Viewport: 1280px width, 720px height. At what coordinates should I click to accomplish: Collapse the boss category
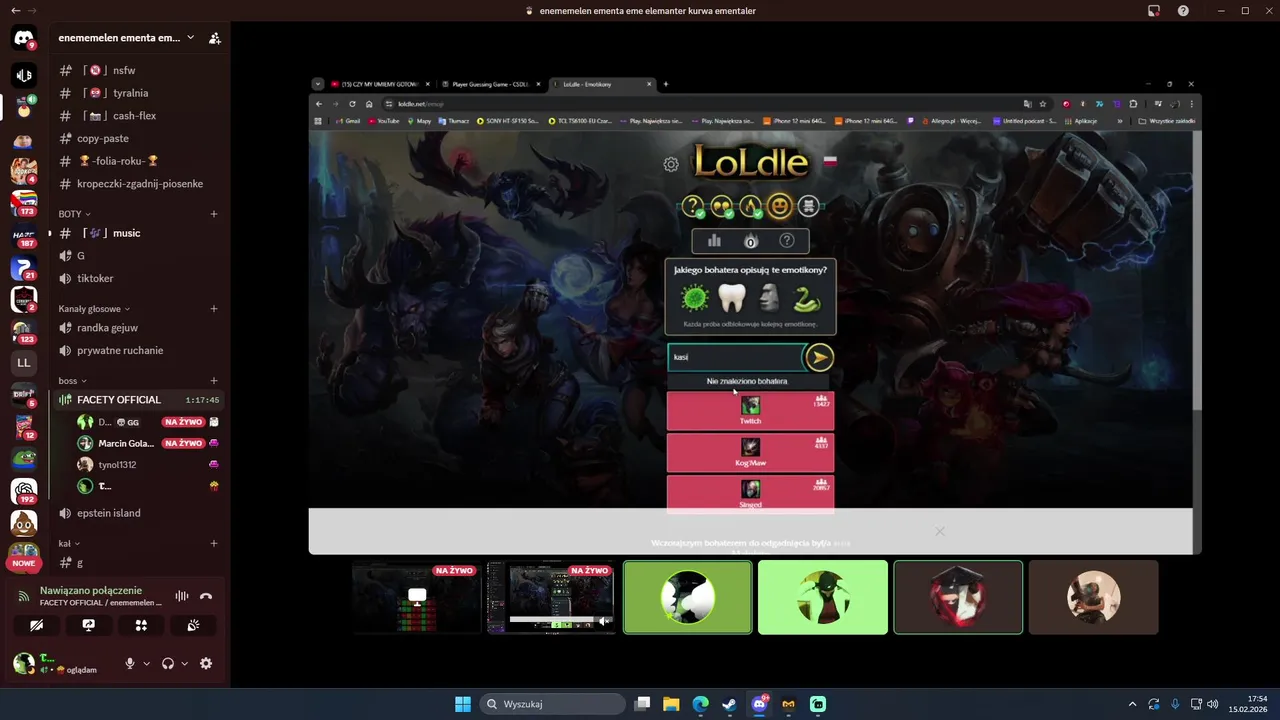tap(72, 381)
